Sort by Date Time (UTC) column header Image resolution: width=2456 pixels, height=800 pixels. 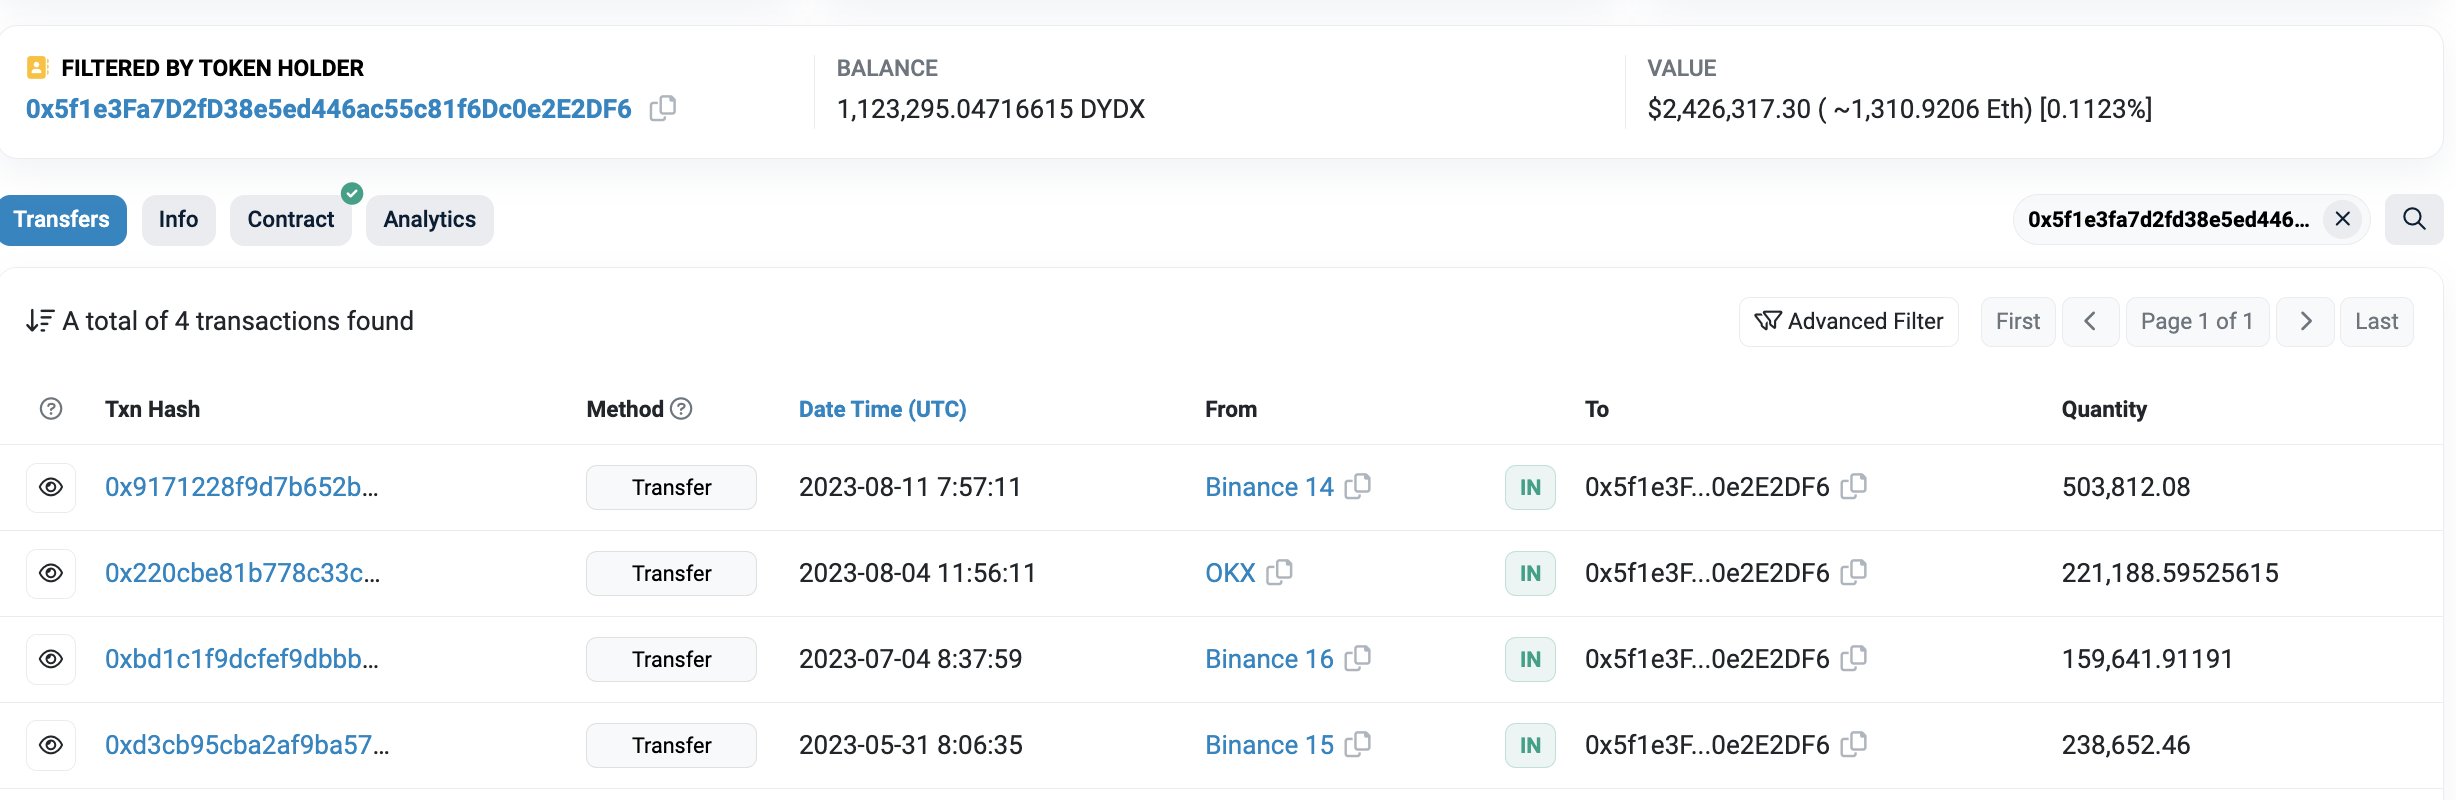(x=882, y=409)
